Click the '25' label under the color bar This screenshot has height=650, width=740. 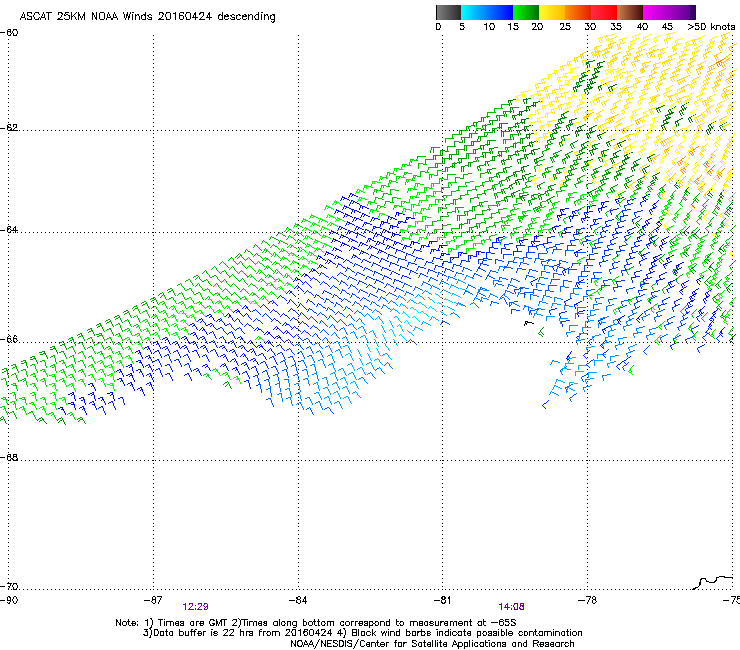tap(565, 27)
